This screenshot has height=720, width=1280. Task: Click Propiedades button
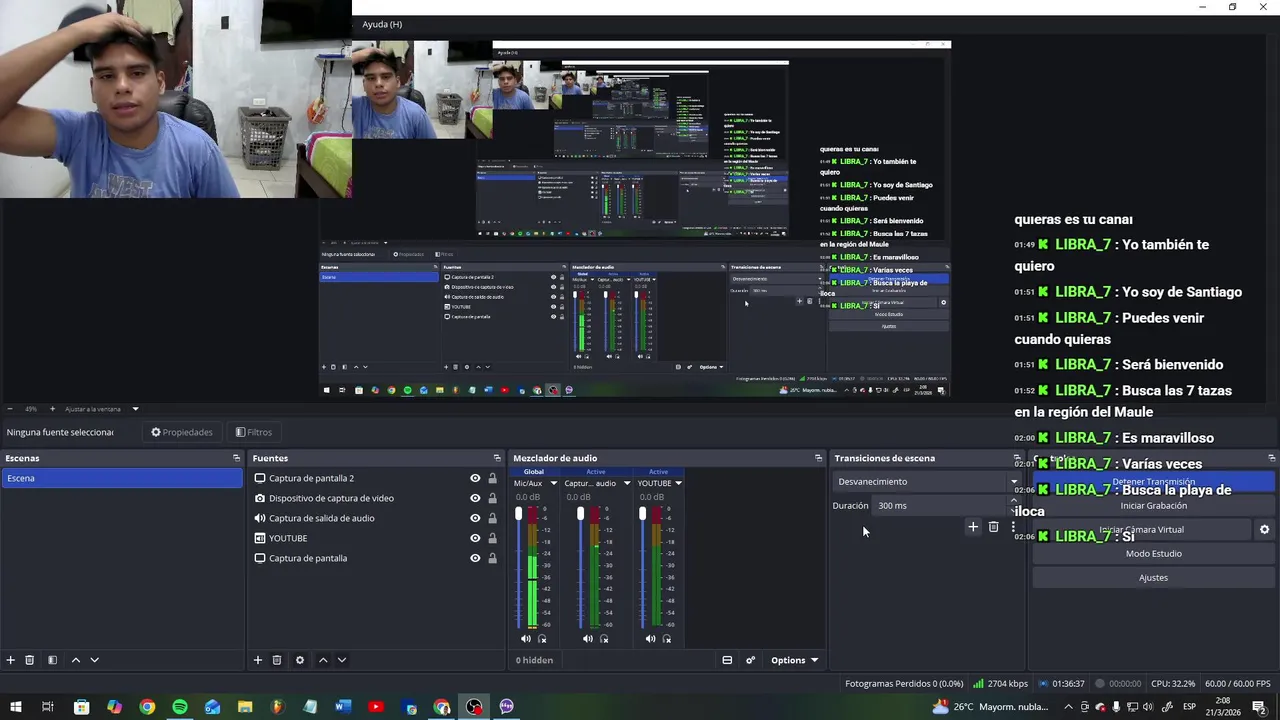point(182,432)
